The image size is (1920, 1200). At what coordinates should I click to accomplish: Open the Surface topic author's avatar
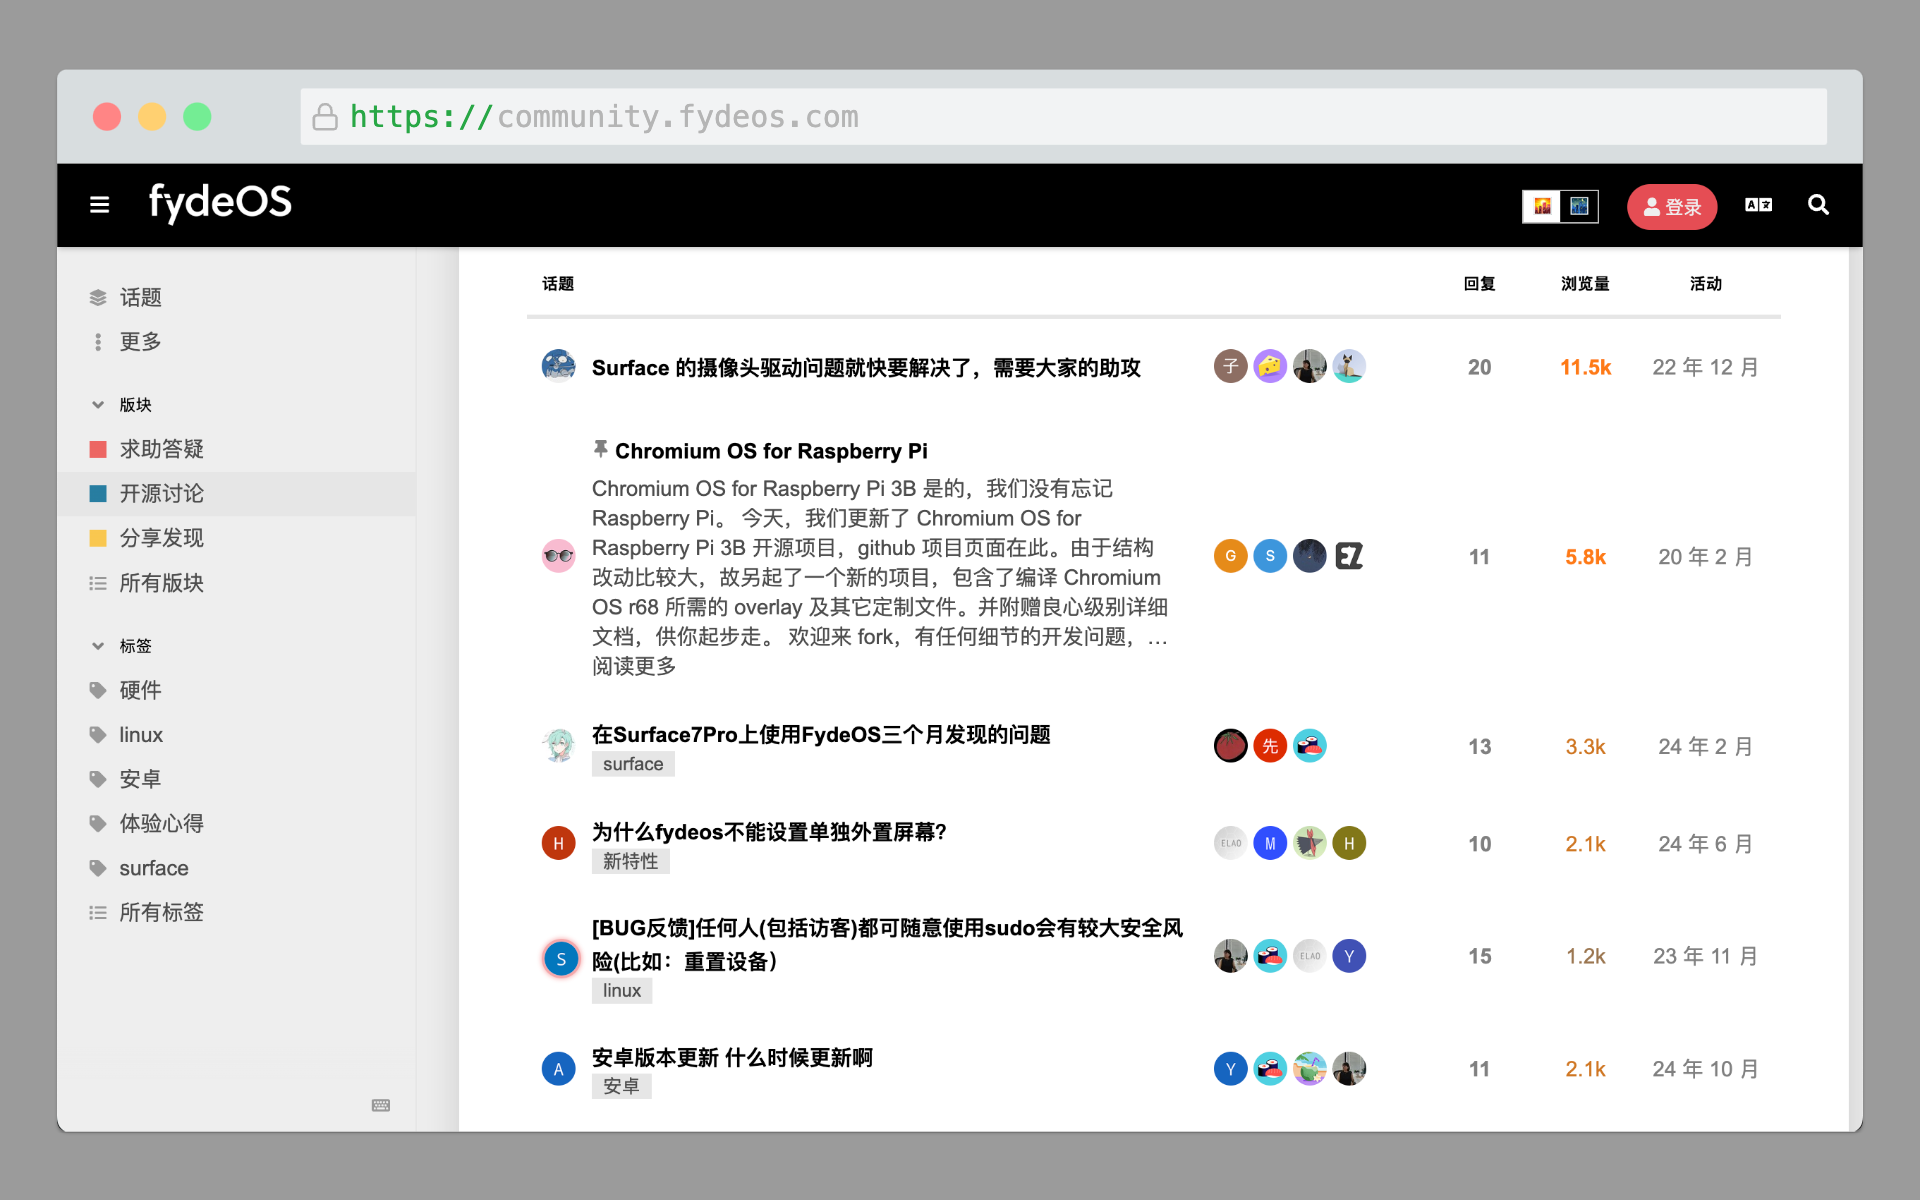tap(558, 366)
